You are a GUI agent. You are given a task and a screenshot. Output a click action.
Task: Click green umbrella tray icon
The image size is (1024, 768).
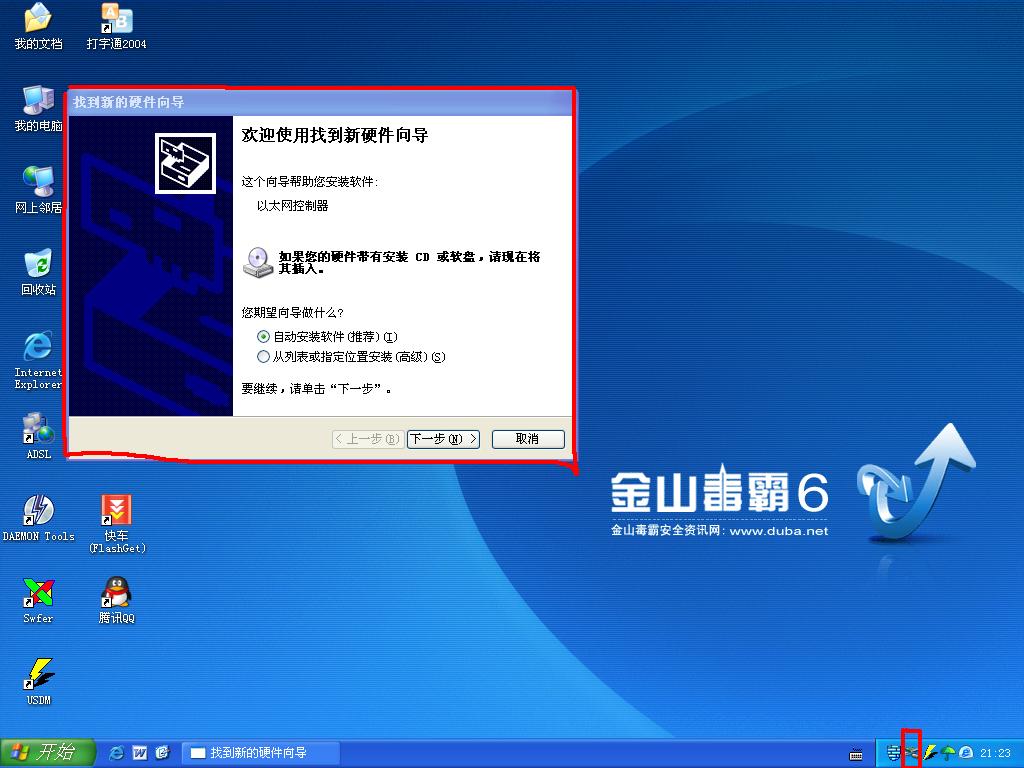point(948,753)
